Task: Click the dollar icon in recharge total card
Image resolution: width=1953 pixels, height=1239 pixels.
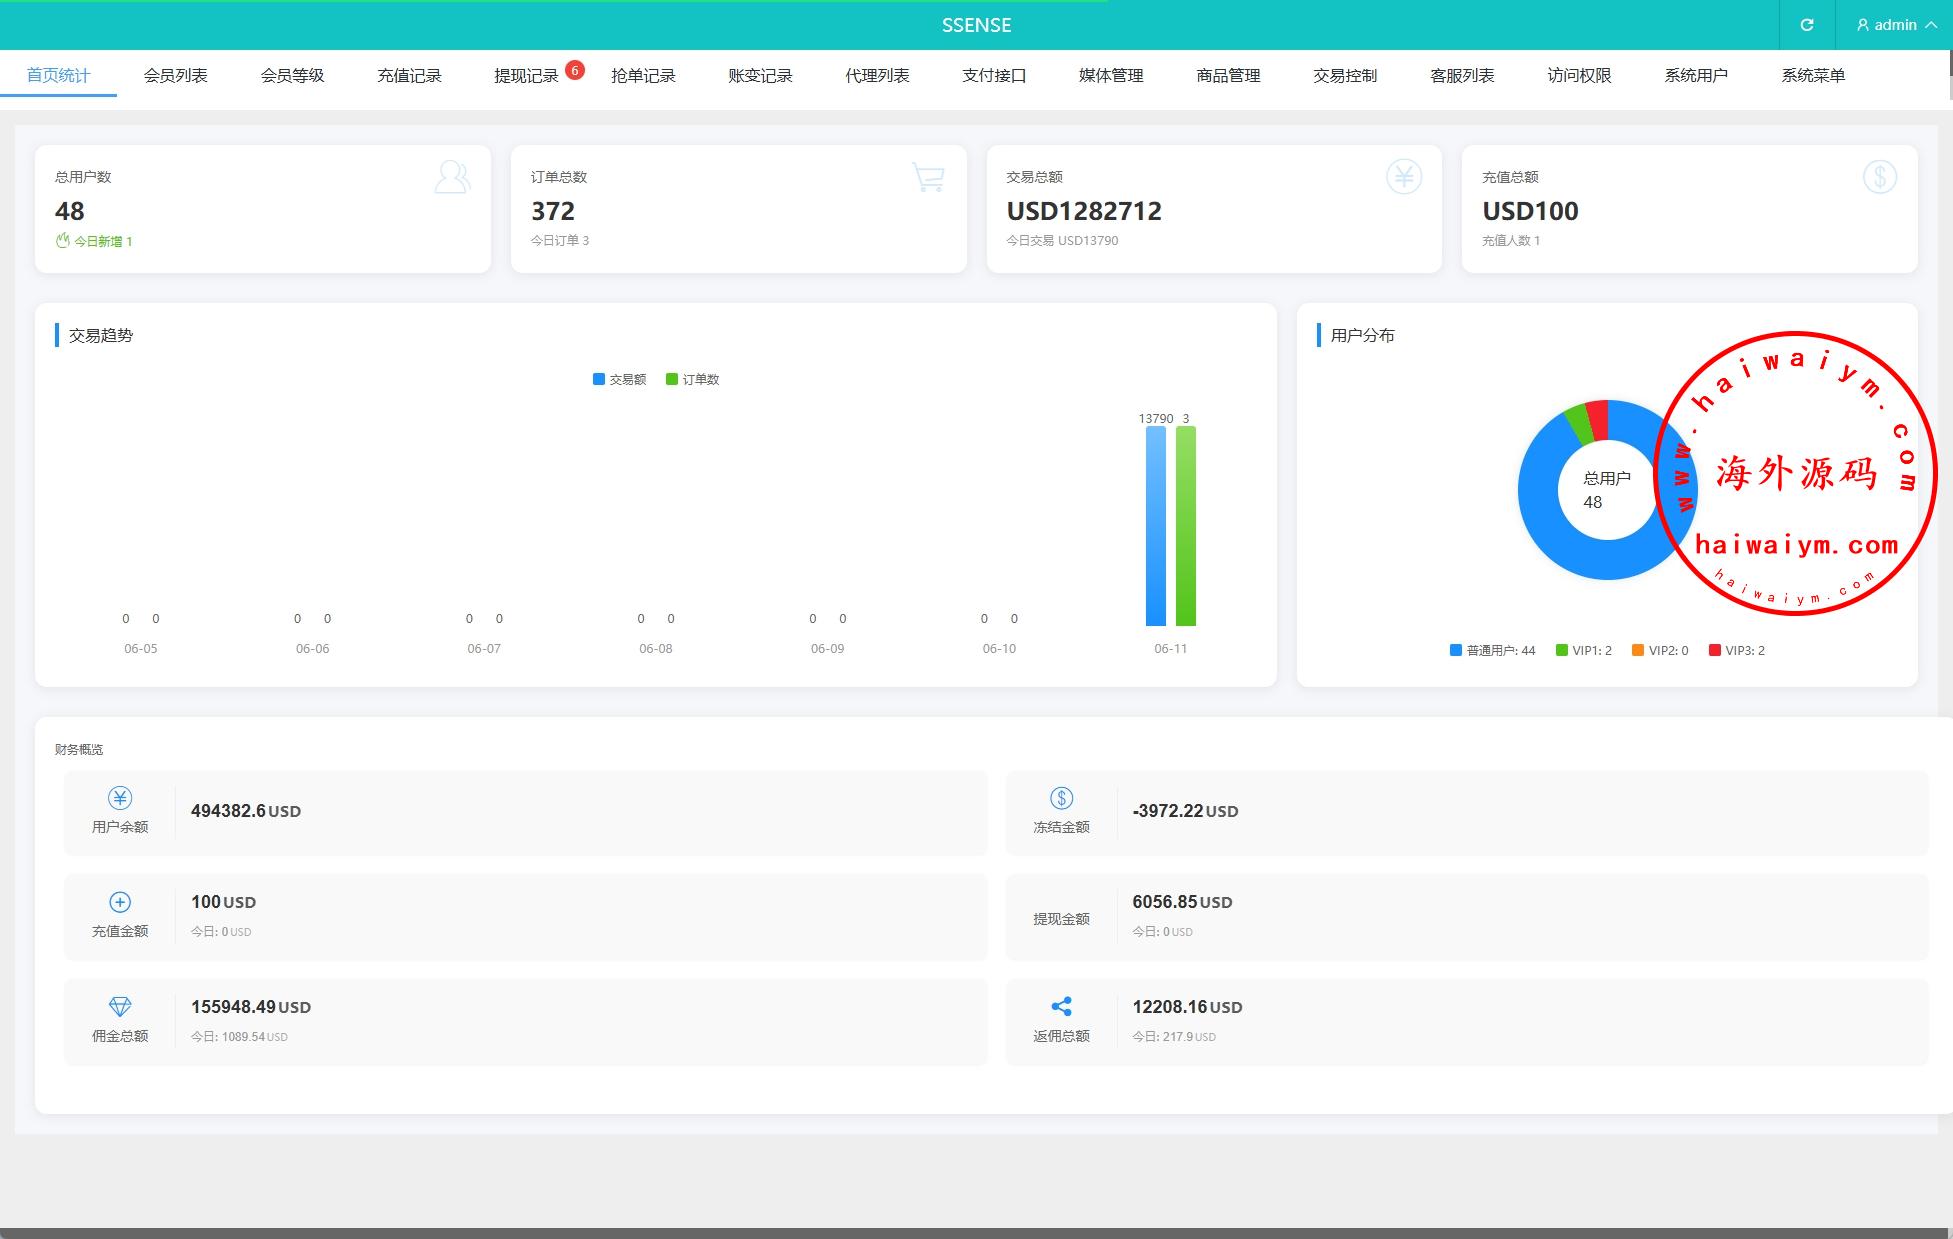Action: click(x=1879, y=177)
